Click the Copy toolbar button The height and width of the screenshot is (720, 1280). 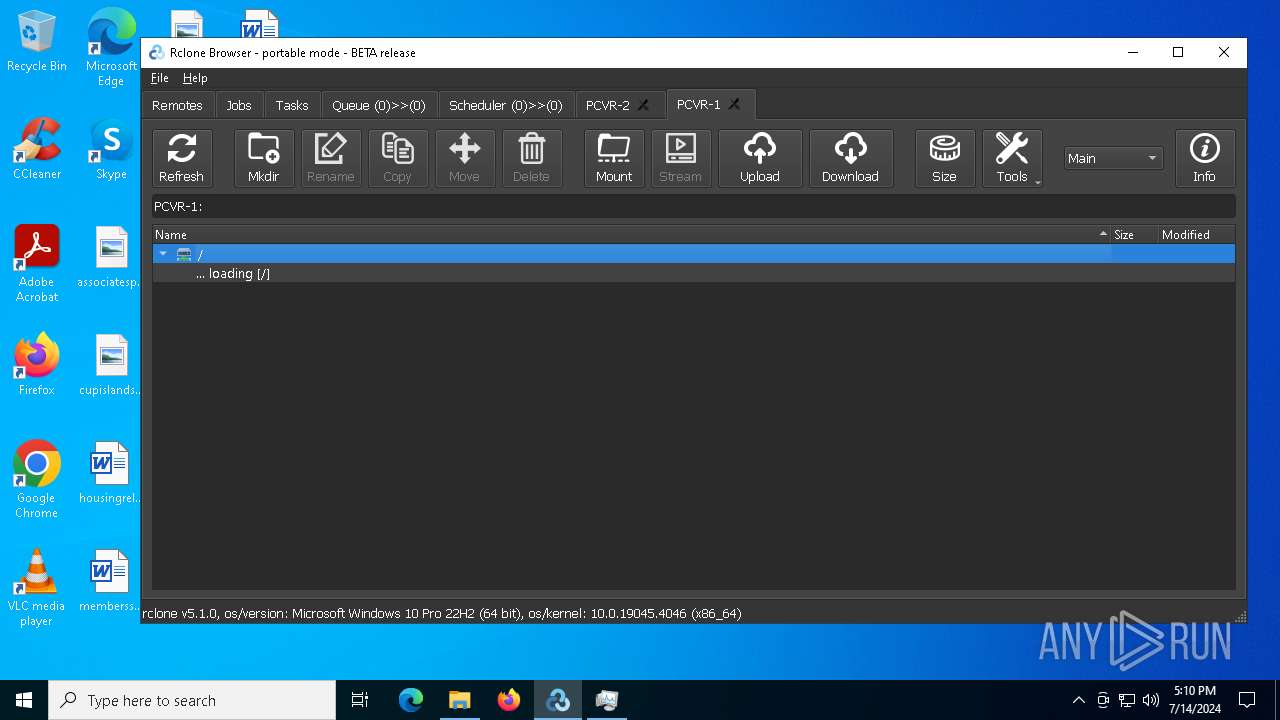tap(398, 158)
